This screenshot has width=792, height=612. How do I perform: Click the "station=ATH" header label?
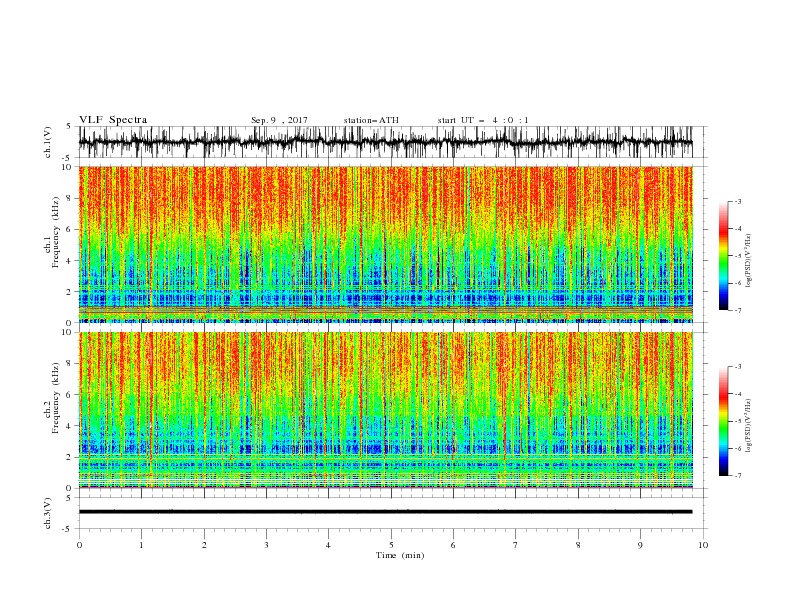[x=371, y=120]
